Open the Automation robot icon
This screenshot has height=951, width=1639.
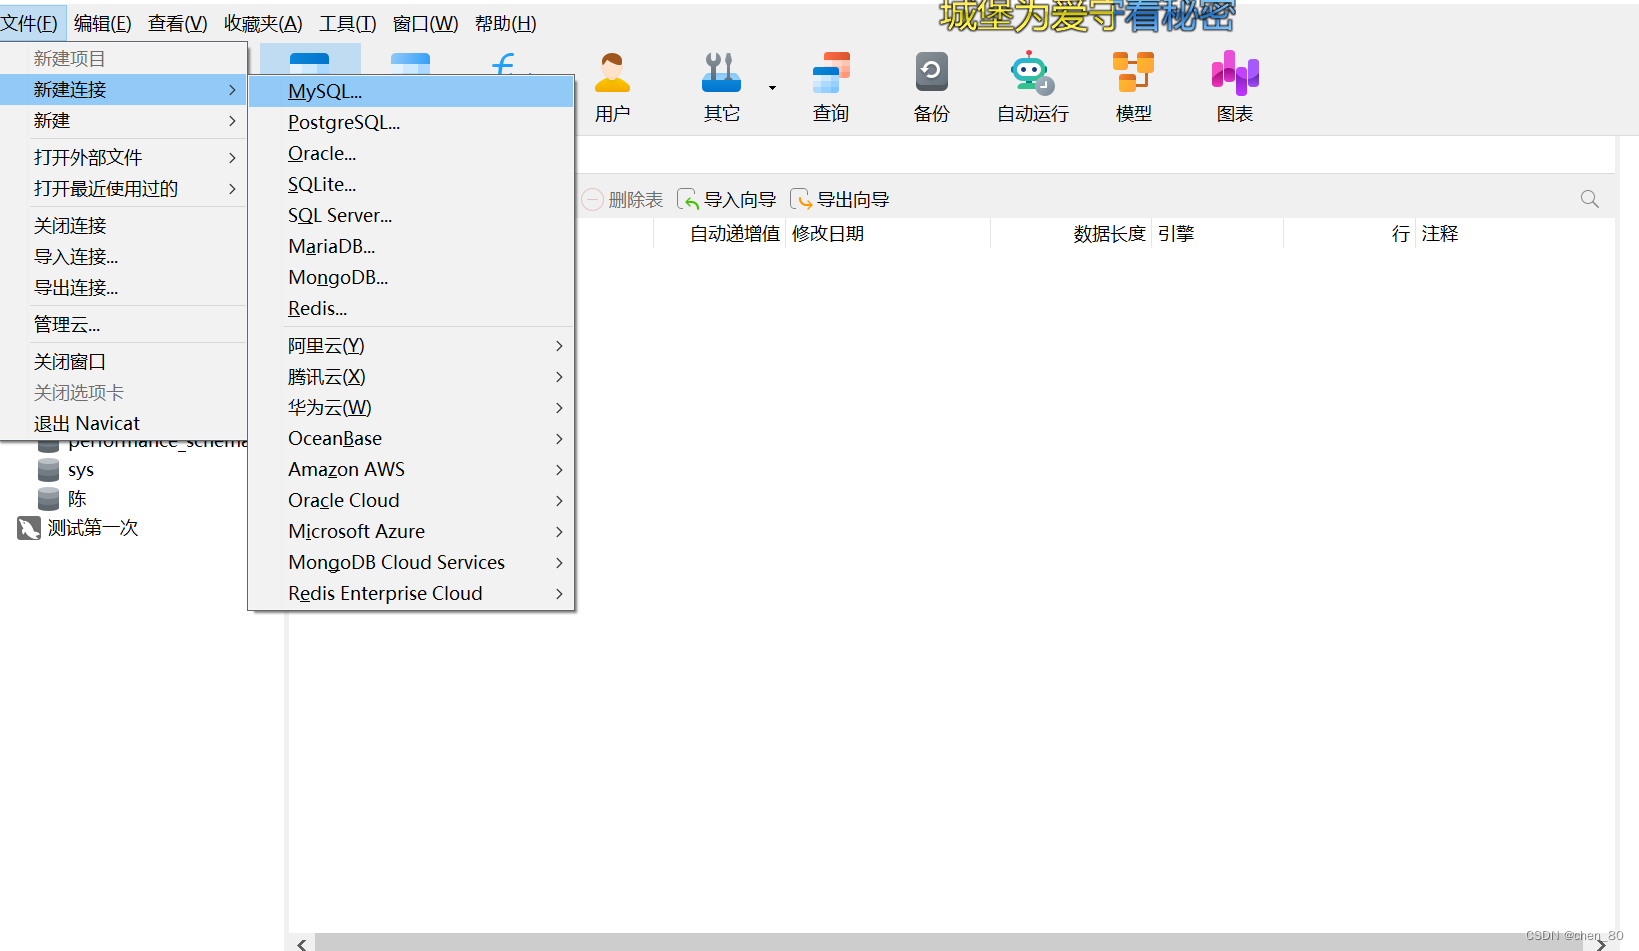point(1032,73)
